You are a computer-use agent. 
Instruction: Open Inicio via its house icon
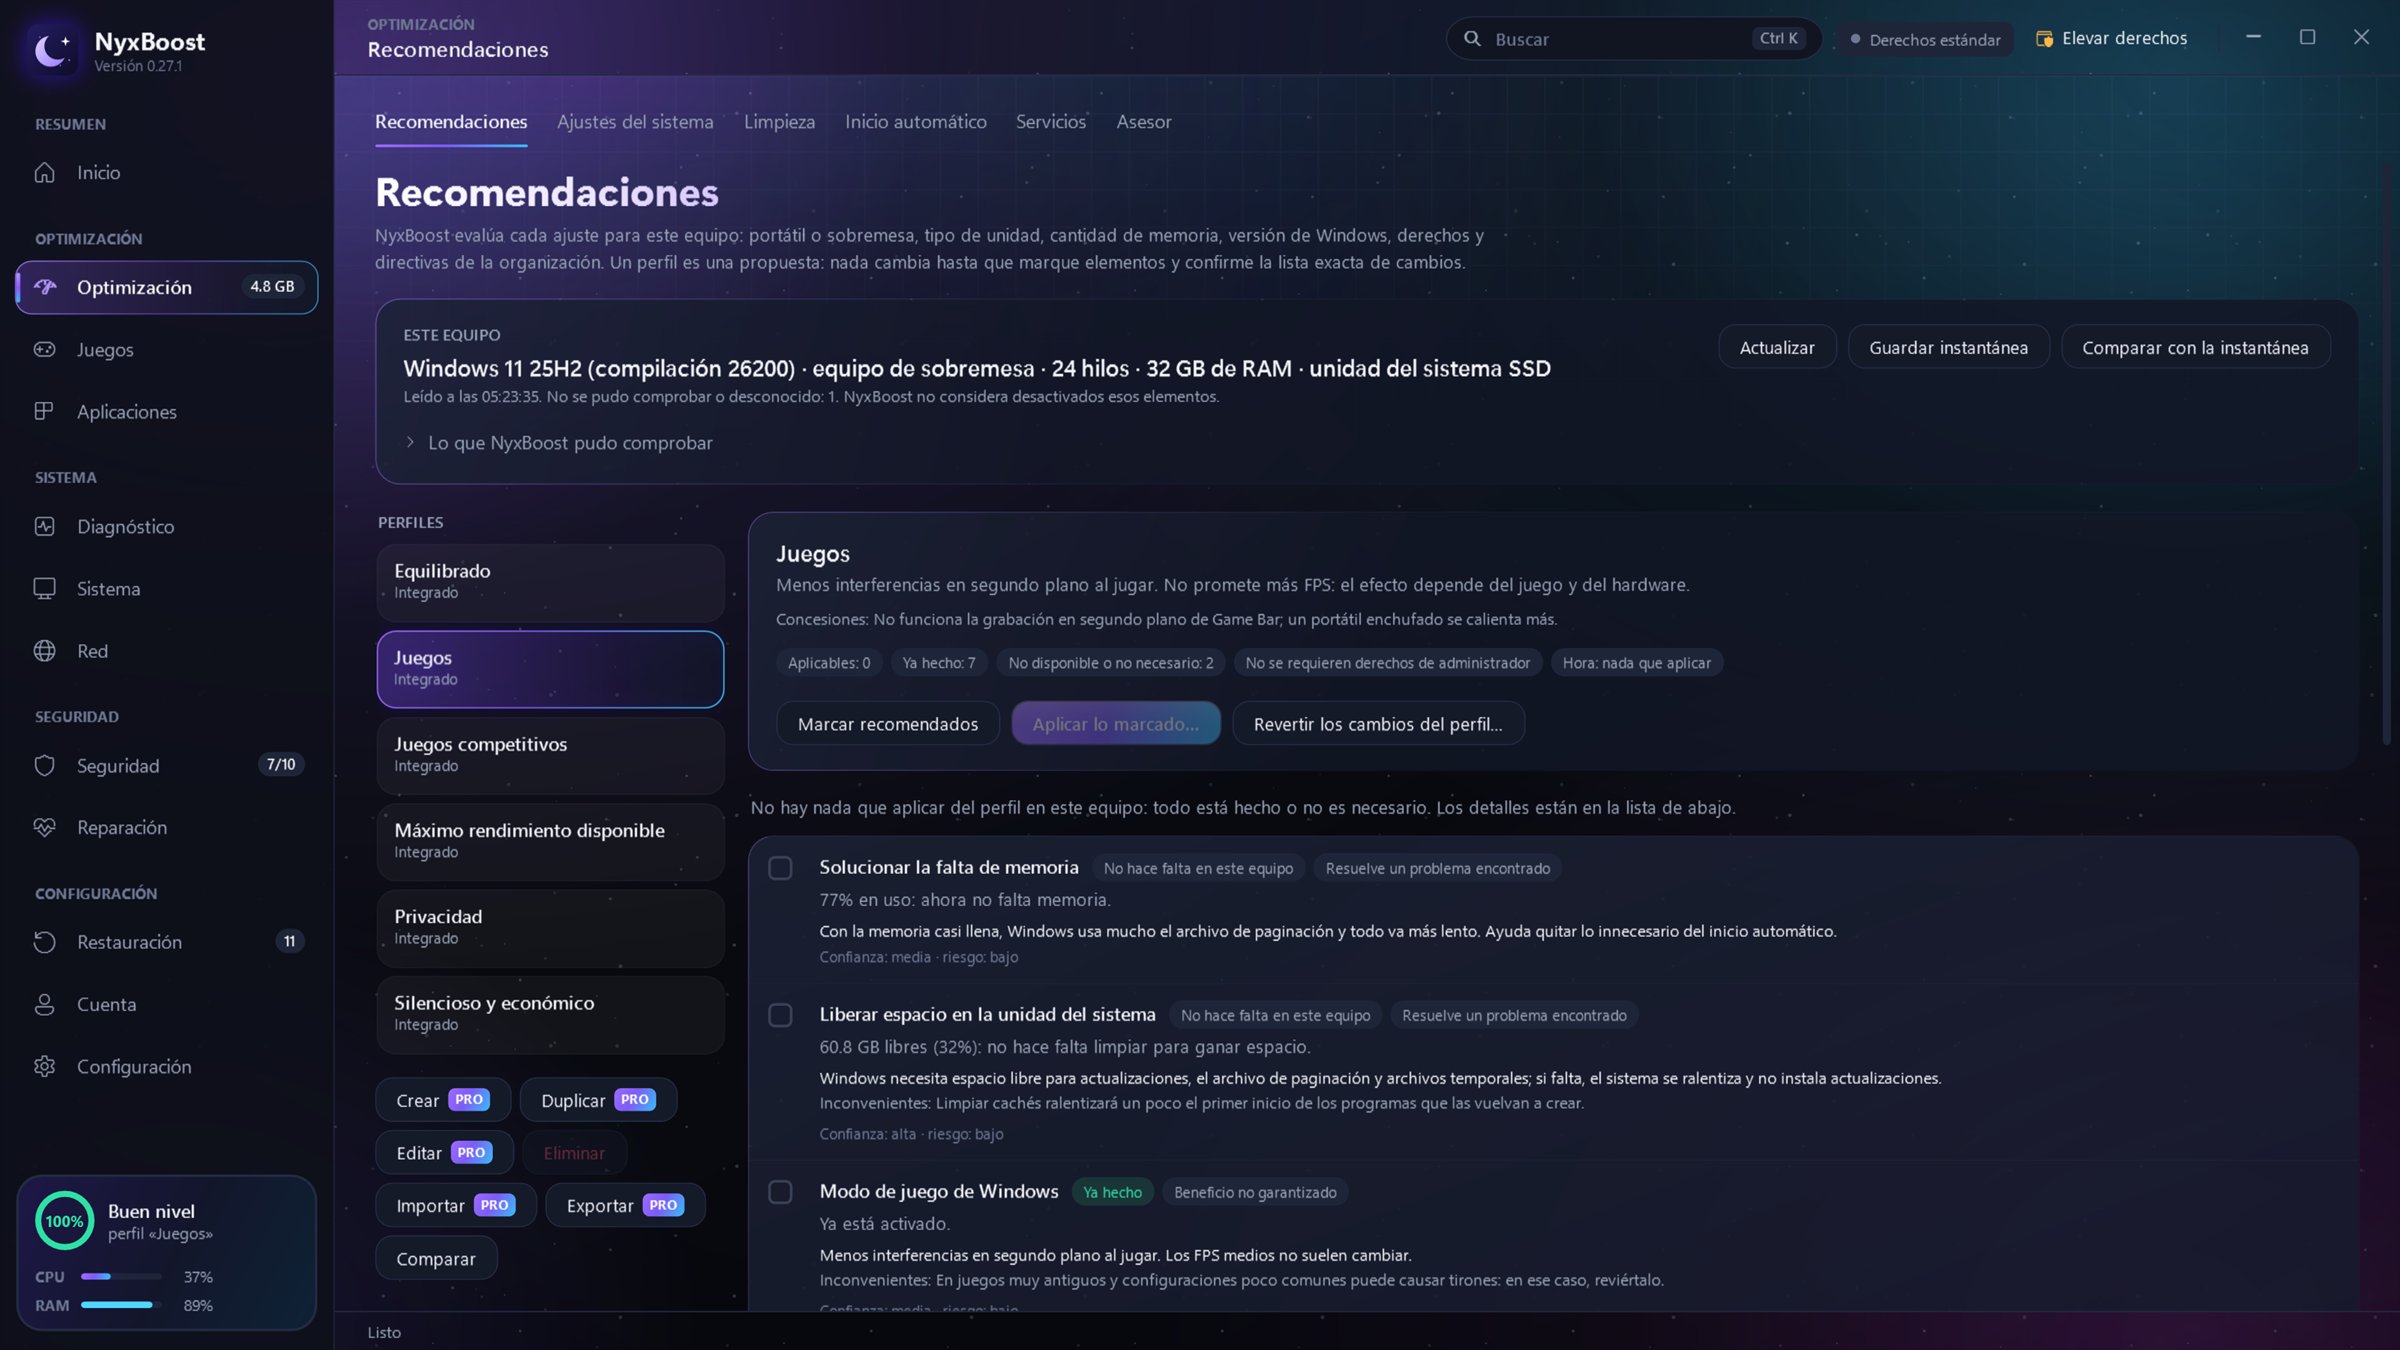[x=45, y=172]
